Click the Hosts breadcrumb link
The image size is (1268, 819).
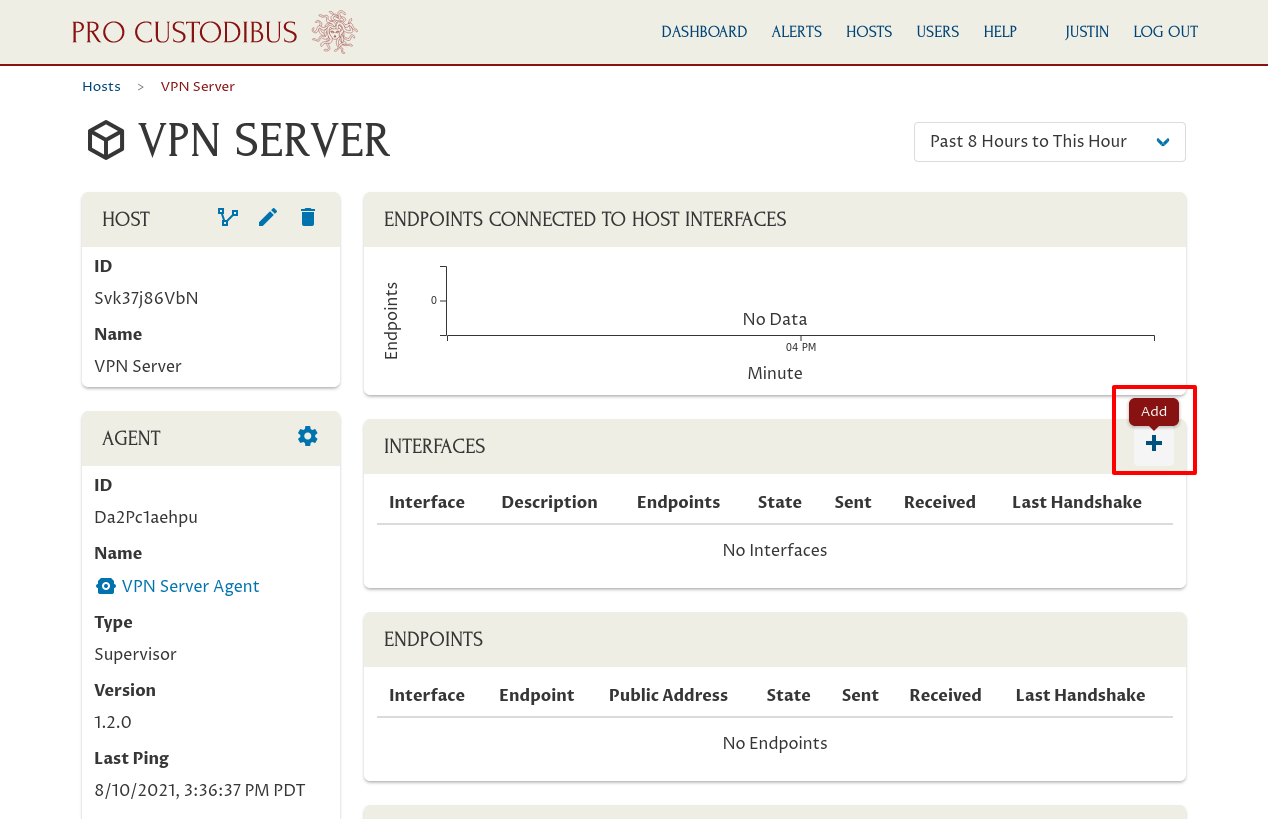pos(101,87)
